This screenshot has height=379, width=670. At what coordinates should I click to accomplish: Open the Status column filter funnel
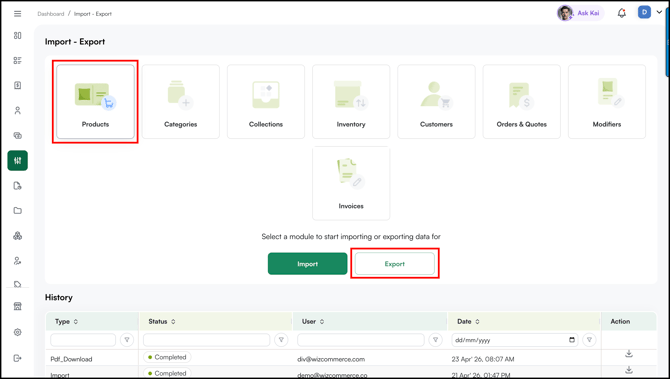pos(281,340)
